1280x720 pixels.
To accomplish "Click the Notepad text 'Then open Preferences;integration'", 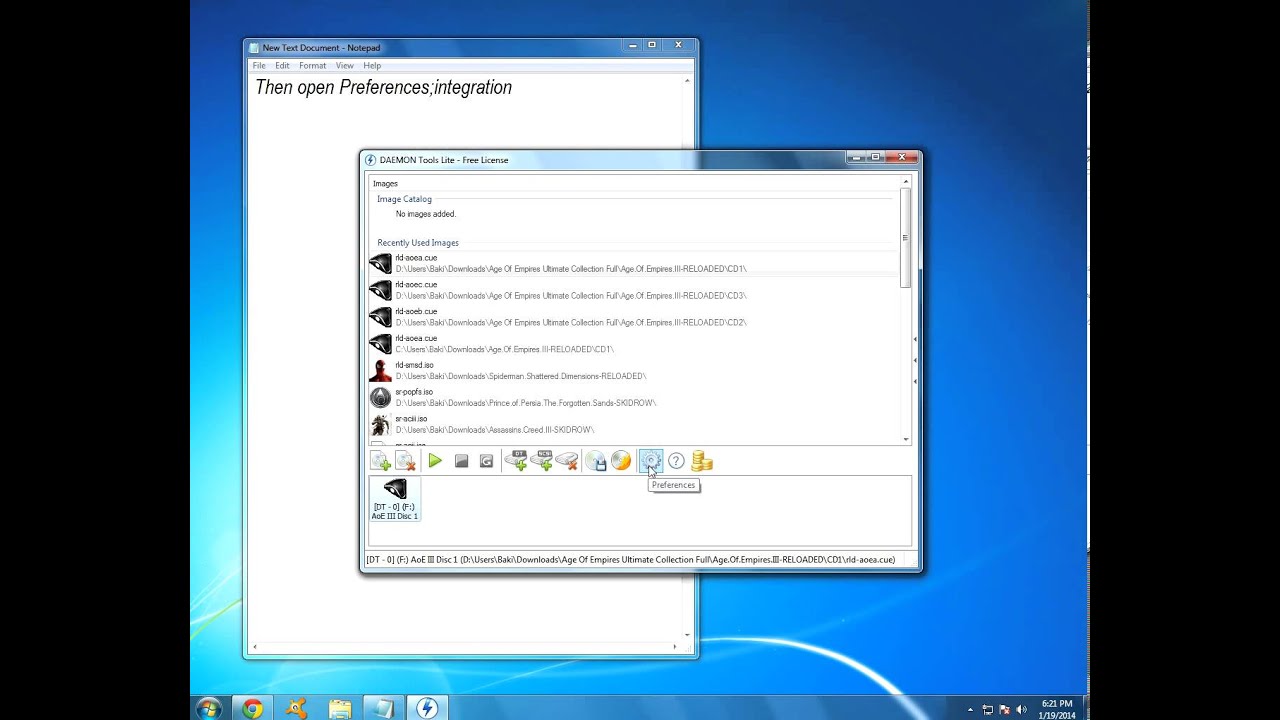I will [x=383, y=87].
